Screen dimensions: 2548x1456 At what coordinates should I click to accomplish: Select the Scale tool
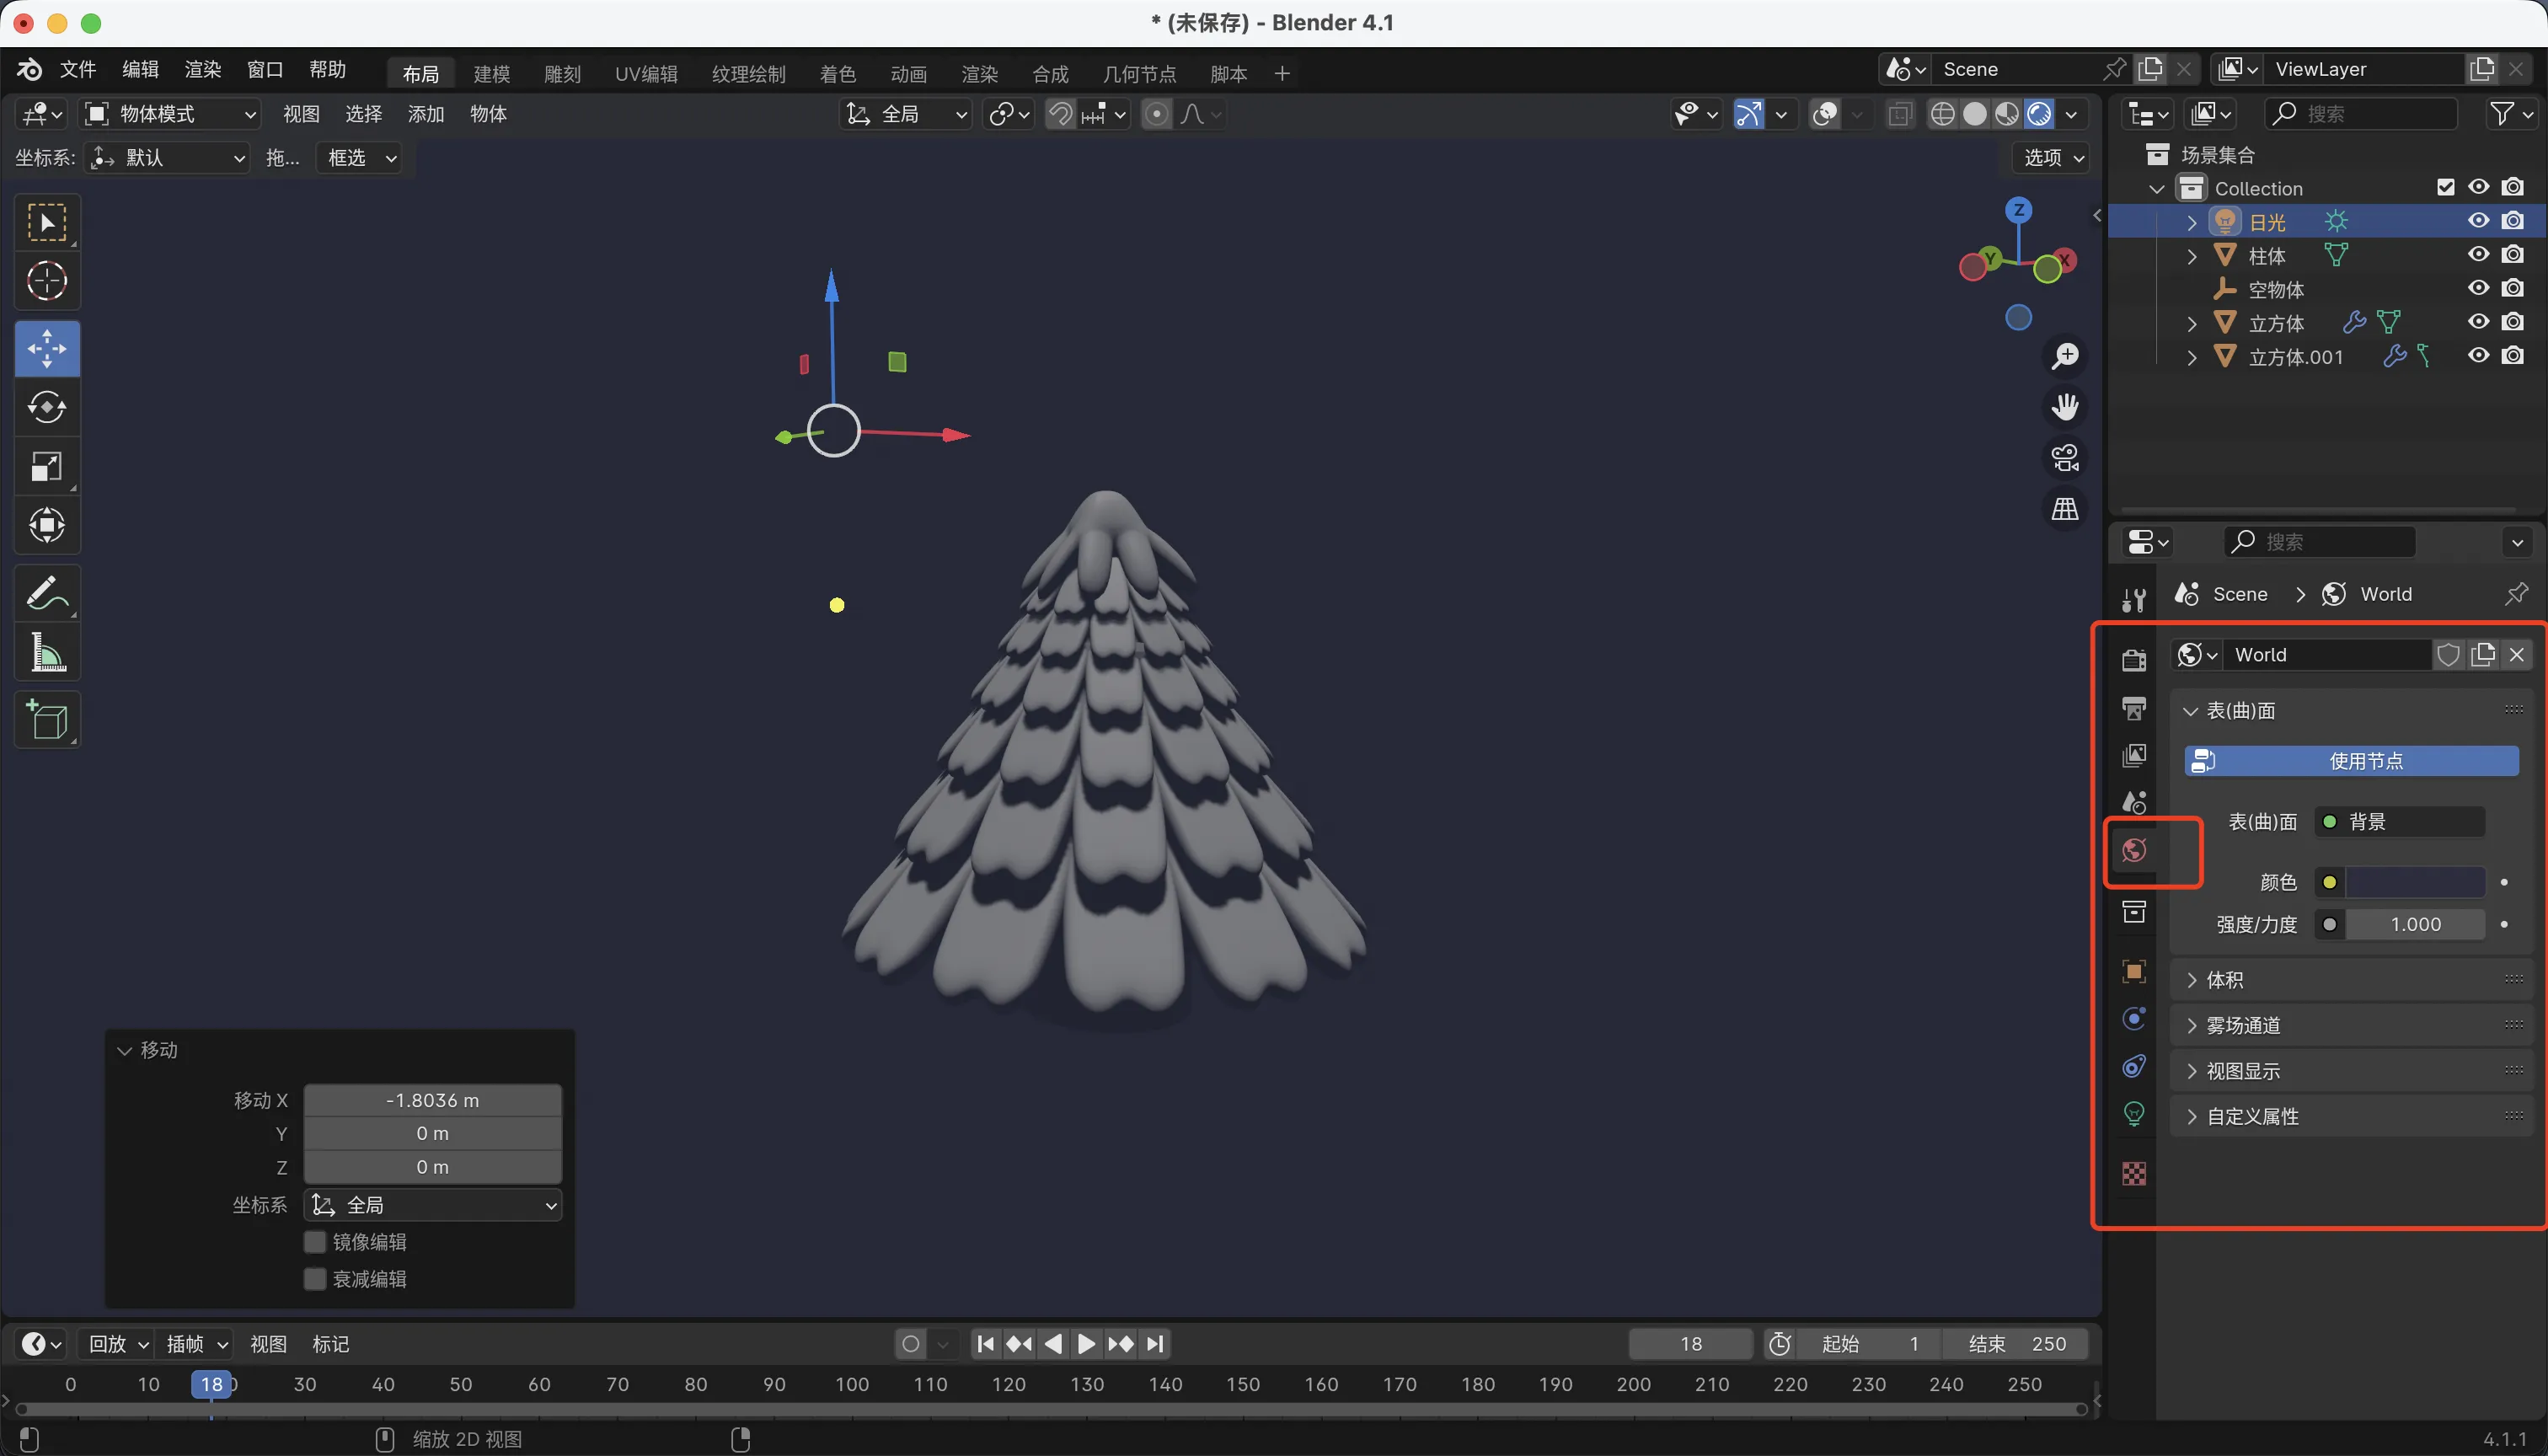[x=47, y=466]
